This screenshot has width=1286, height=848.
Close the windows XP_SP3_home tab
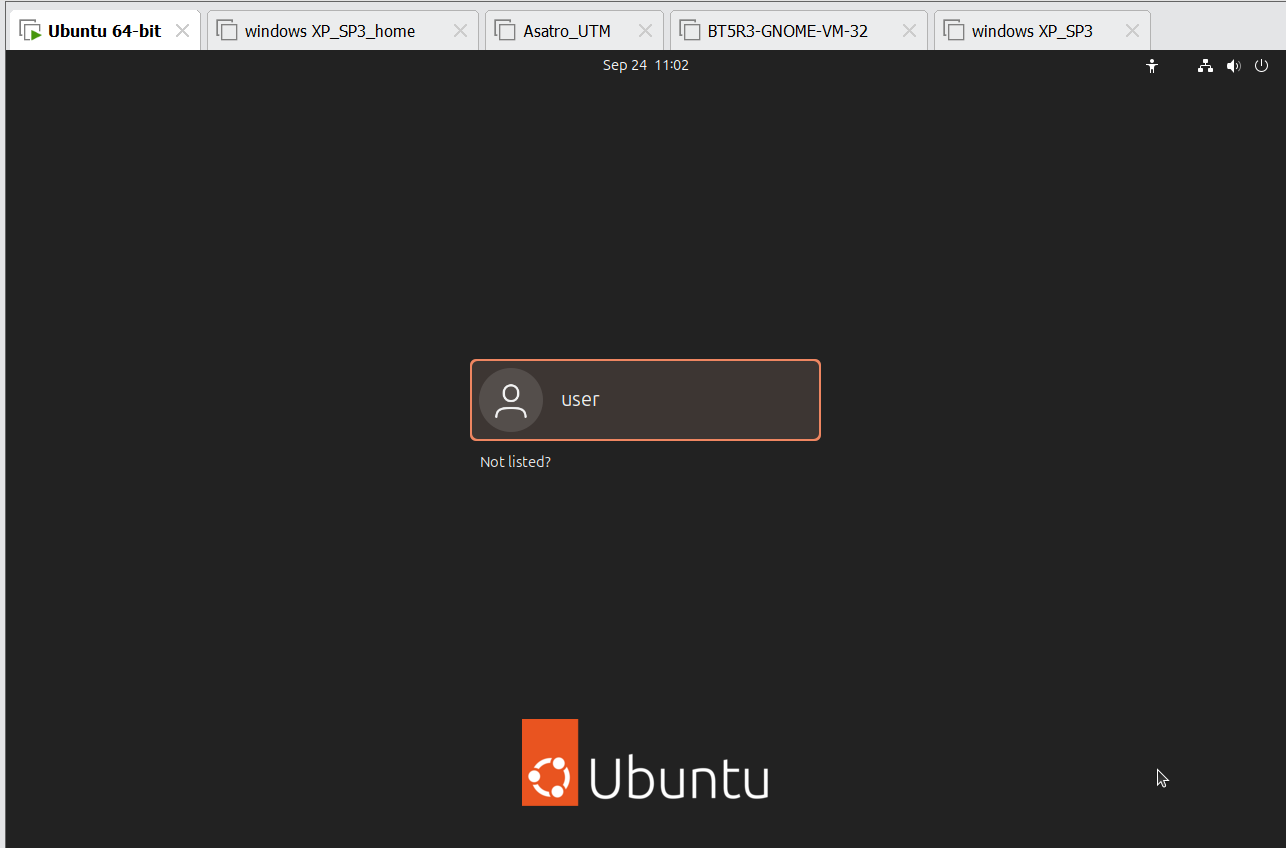(x=460, y=31)
